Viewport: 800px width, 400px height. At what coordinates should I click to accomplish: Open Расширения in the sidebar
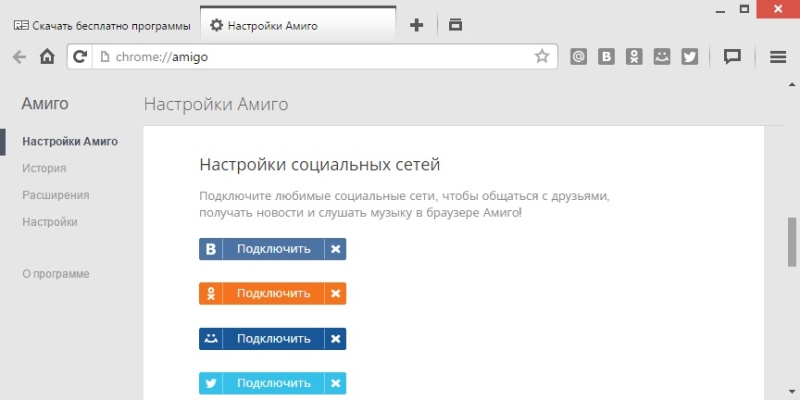[56, 195]
